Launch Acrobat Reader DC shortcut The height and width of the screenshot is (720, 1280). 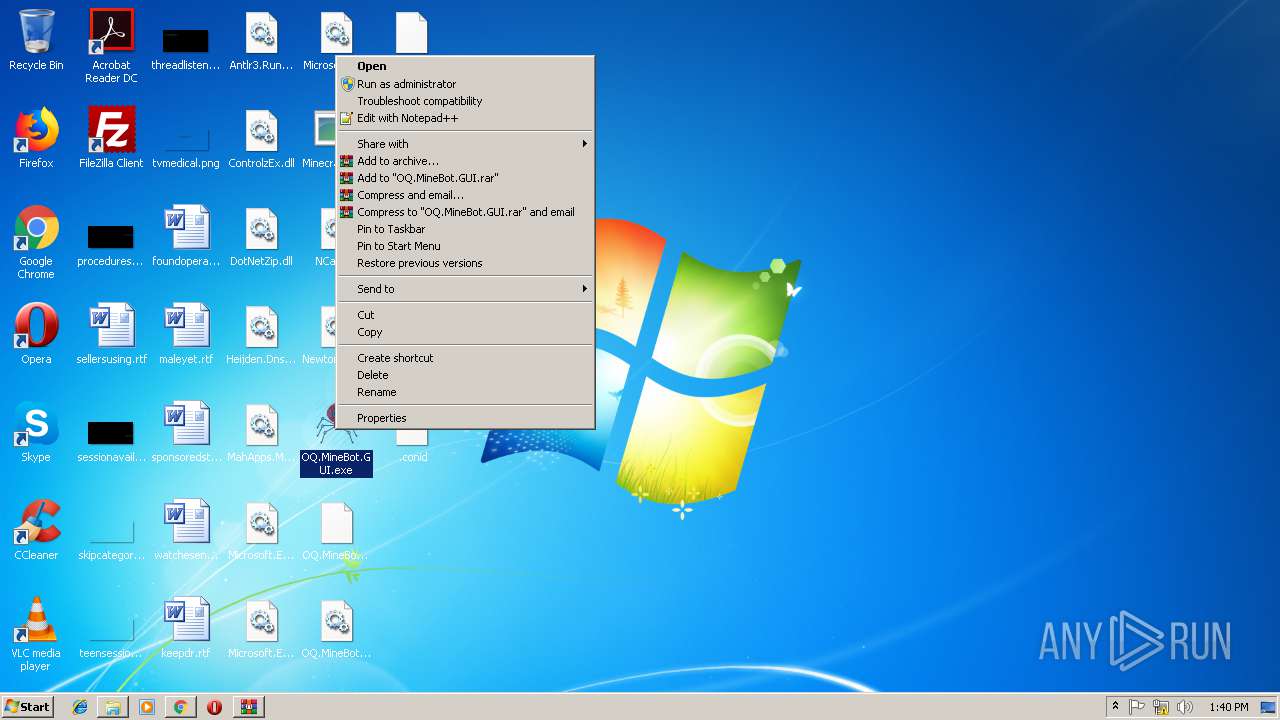[x=111, y=44]
